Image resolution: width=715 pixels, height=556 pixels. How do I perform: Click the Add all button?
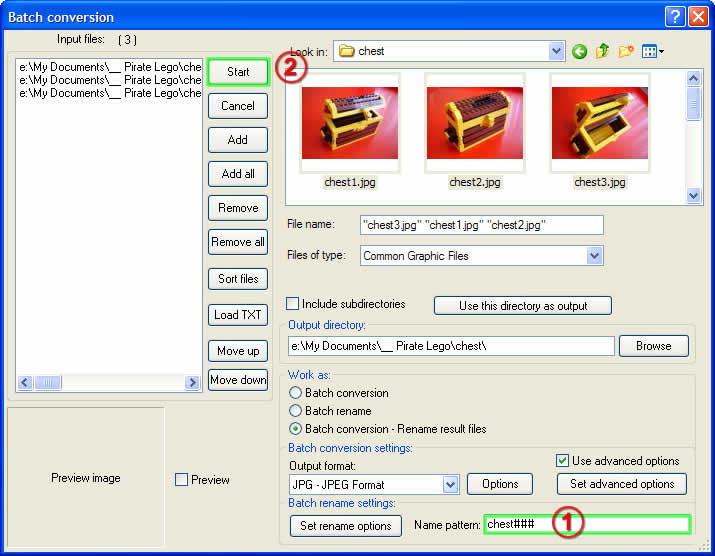pos(238,174)
